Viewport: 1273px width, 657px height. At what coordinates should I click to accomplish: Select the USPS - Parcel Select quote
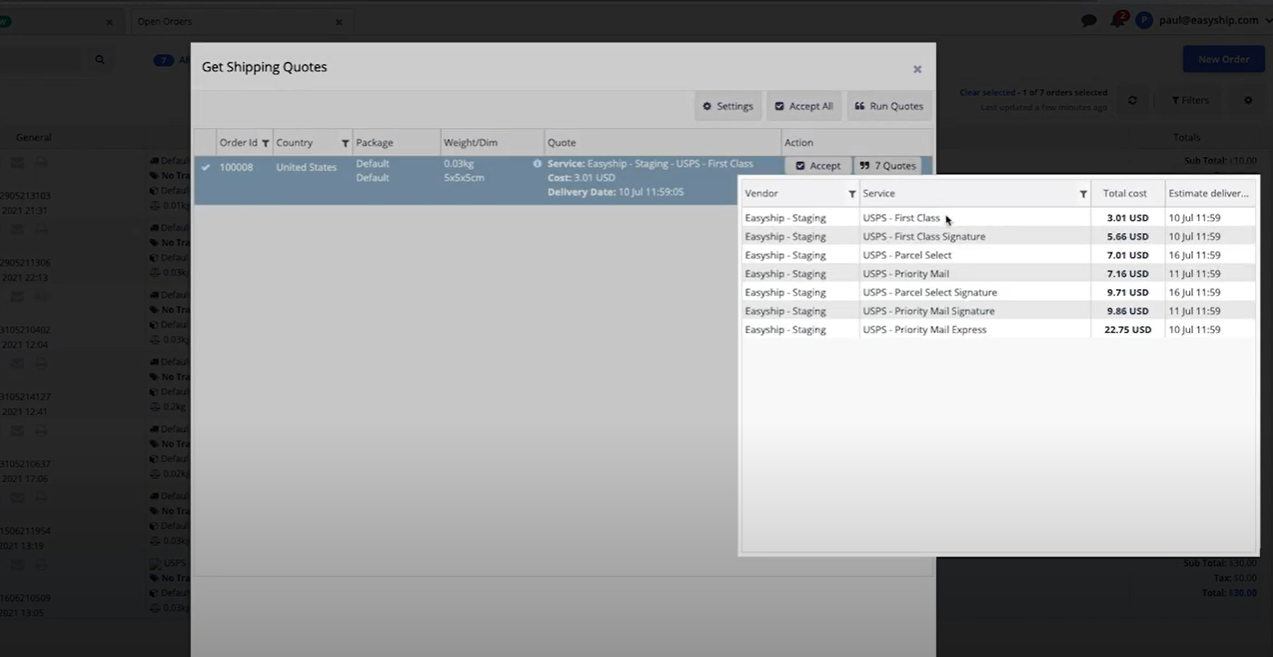(x=999, y=255)
